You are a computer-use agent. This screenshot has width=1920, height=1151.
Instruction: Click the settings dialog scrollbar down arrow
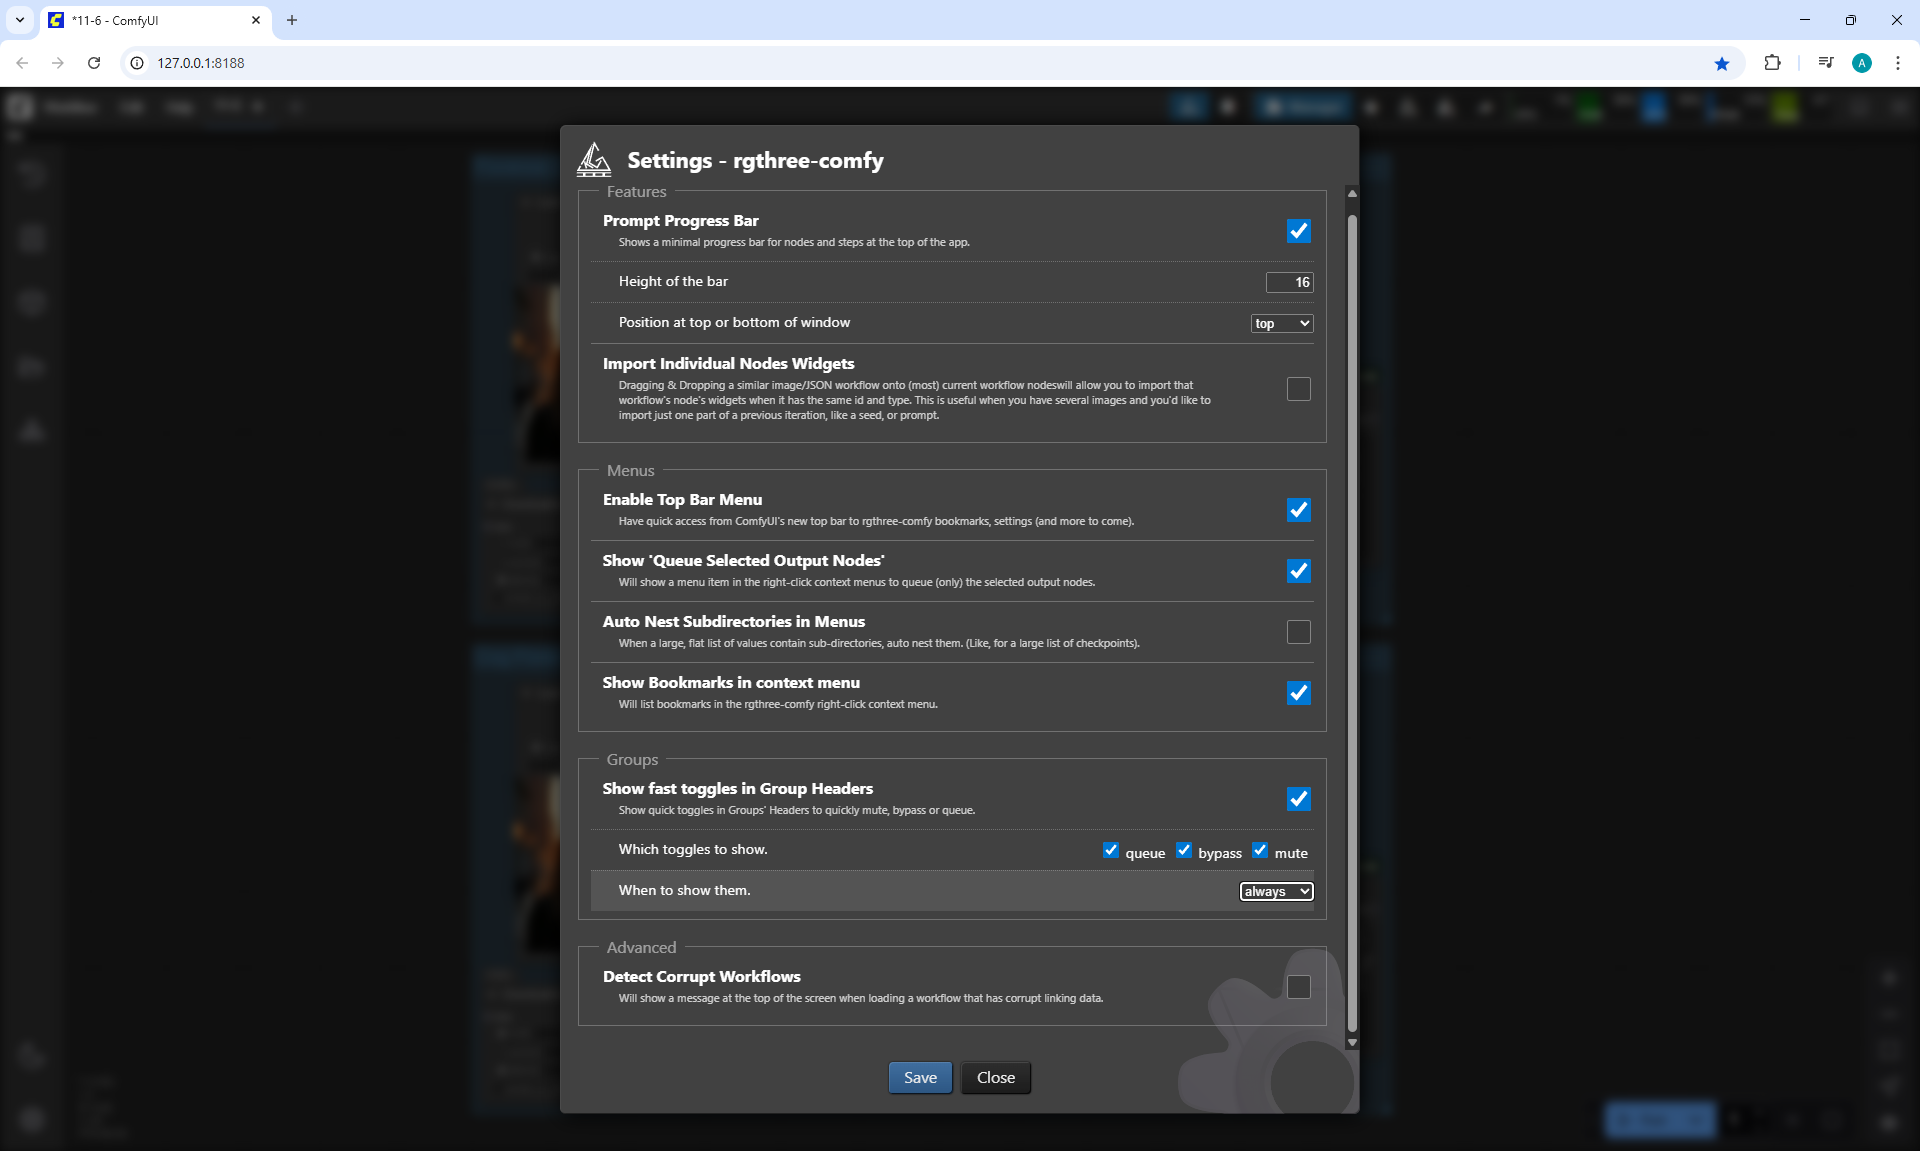tap(1352, 1042)
